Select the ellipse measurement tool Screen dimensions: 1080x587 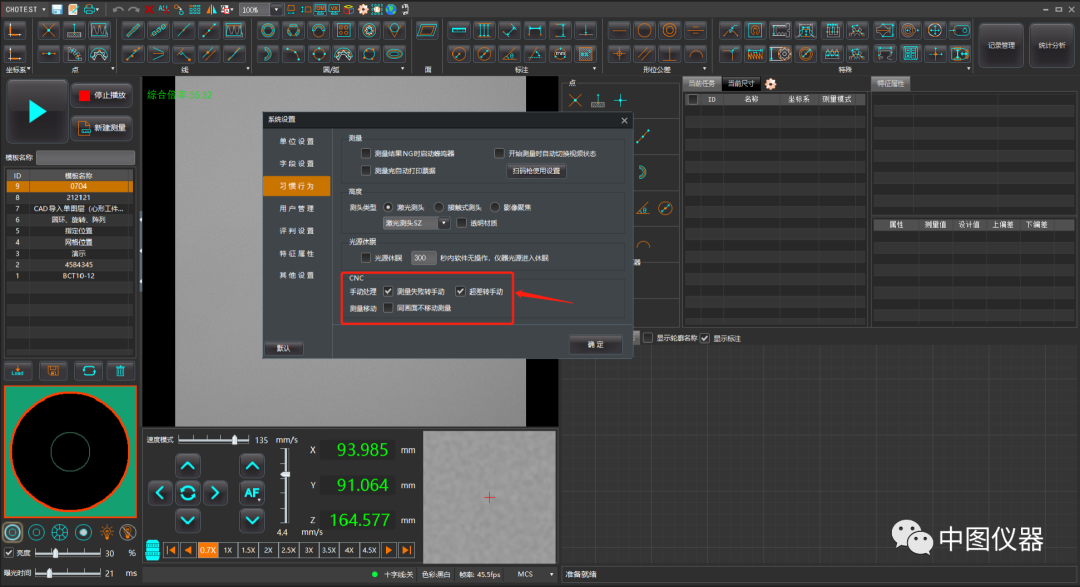(394, 54)
